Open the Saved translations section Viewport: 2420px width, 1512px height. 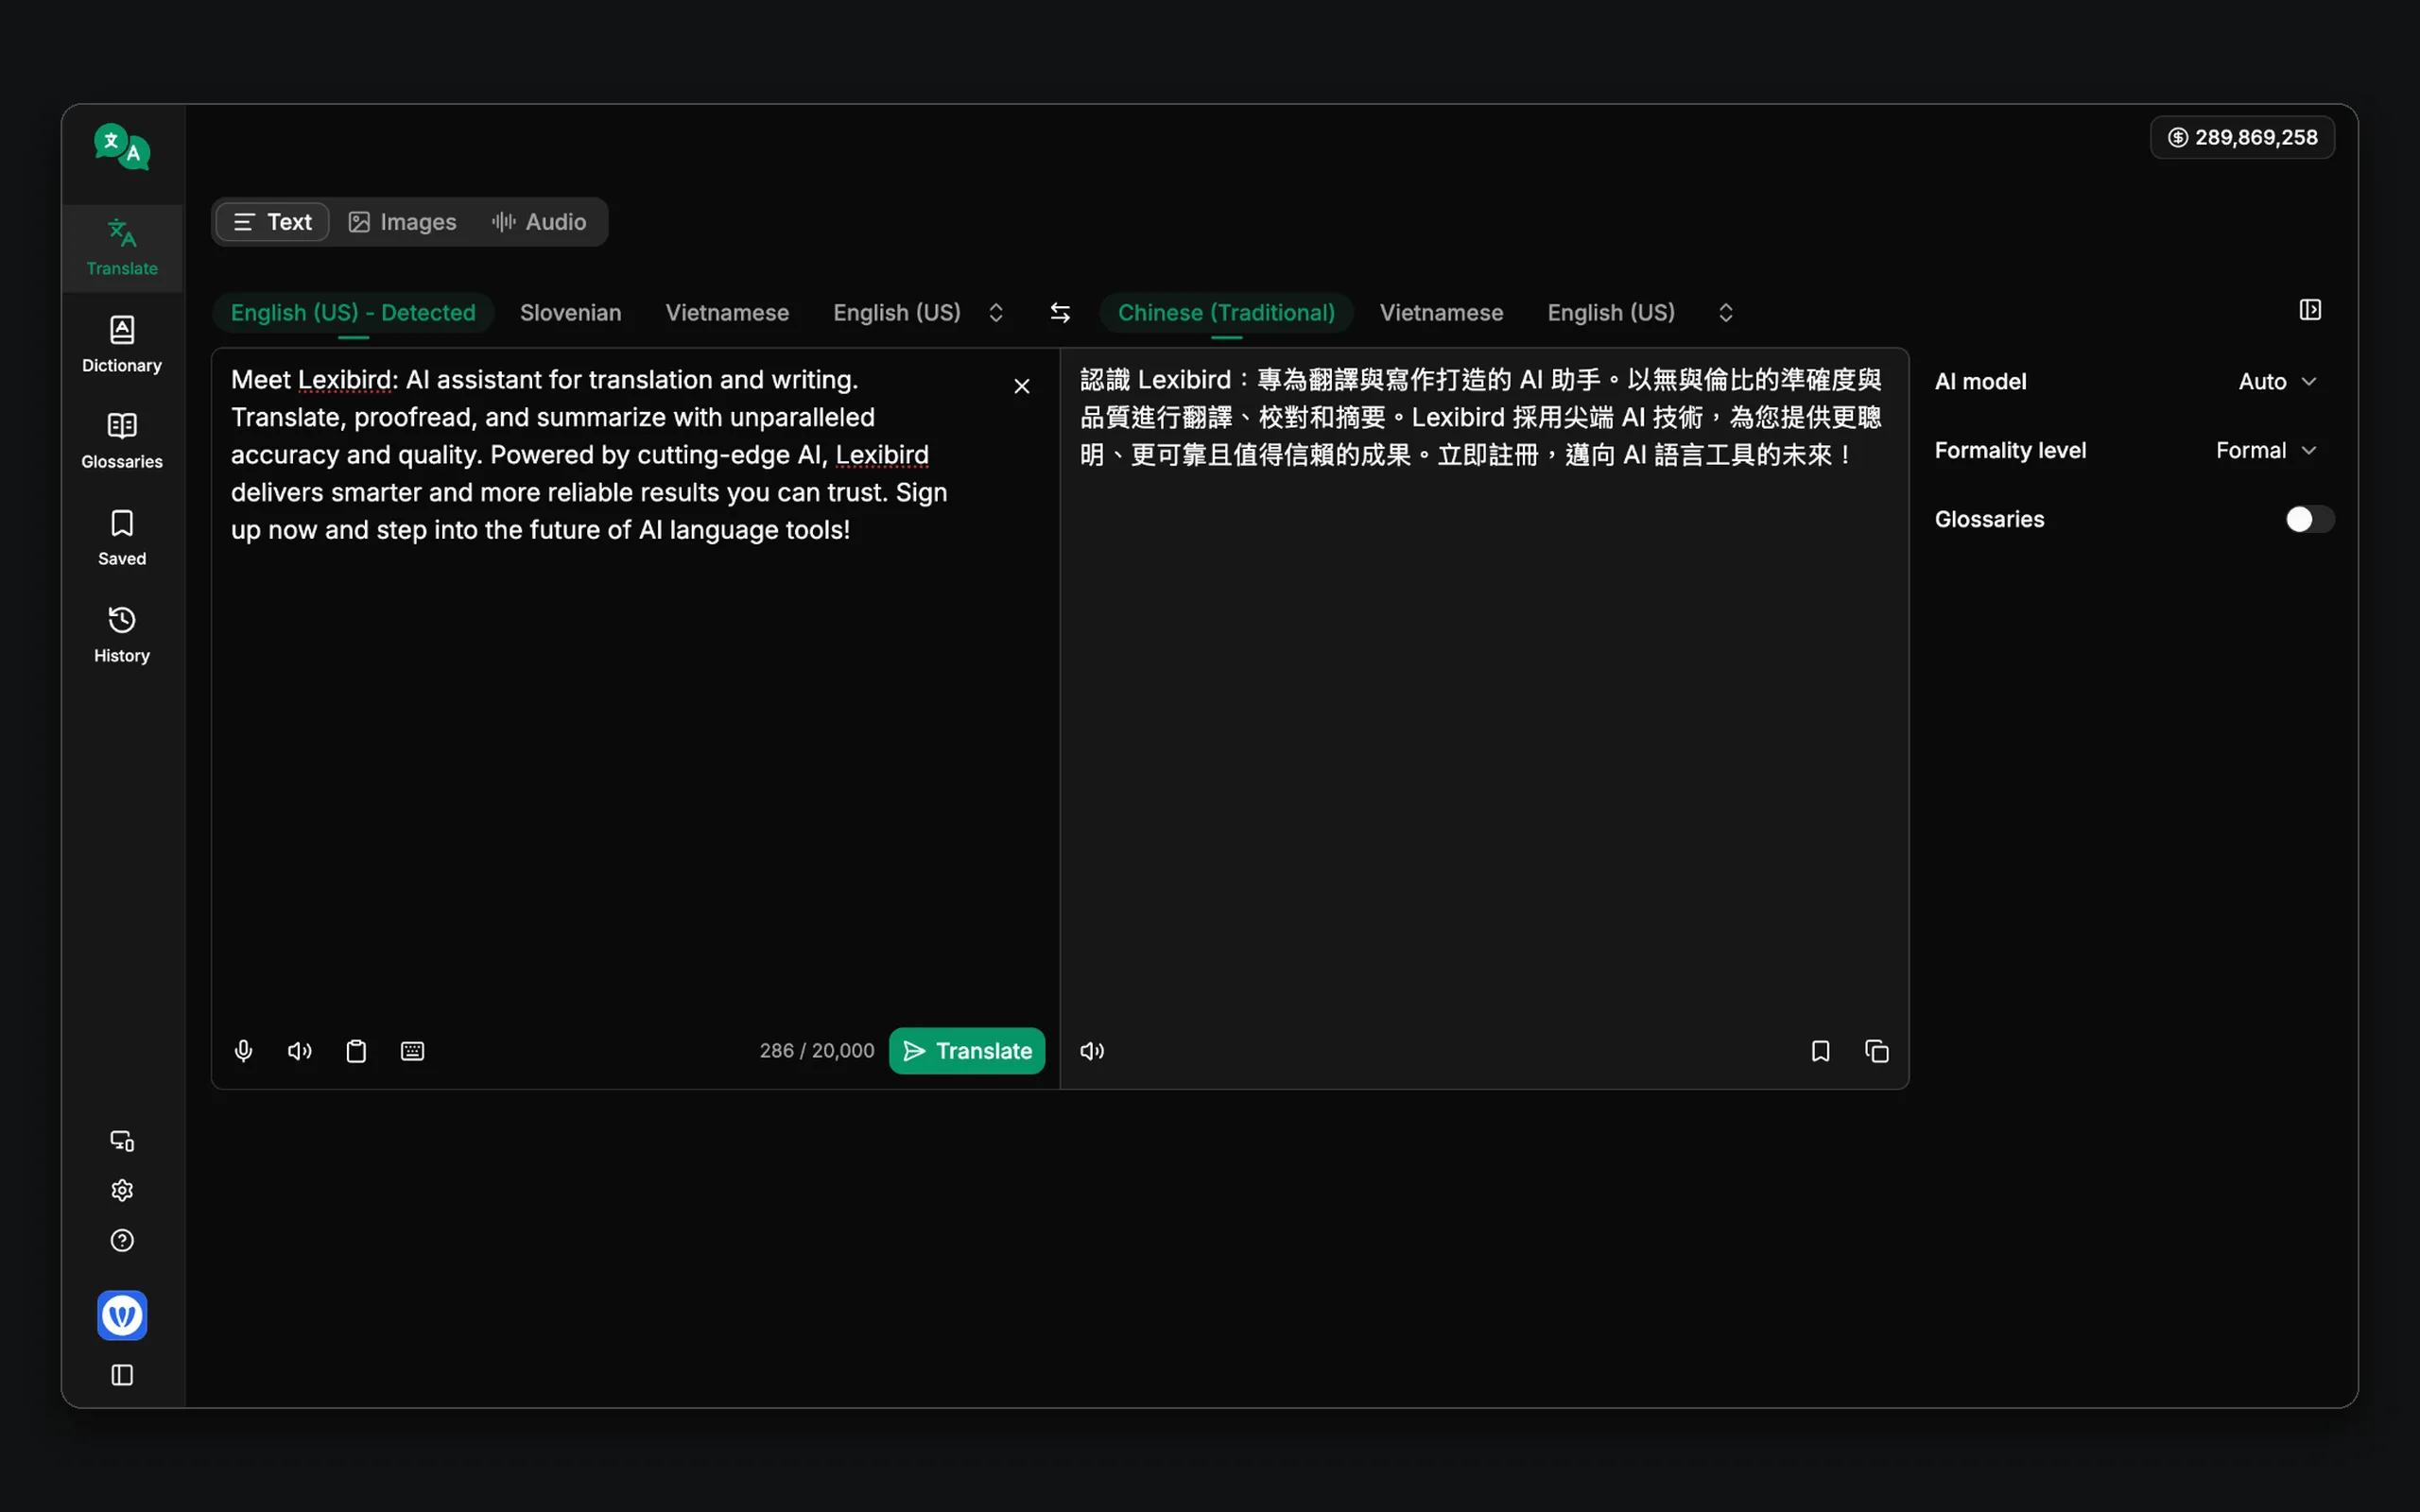coord(122,537)
